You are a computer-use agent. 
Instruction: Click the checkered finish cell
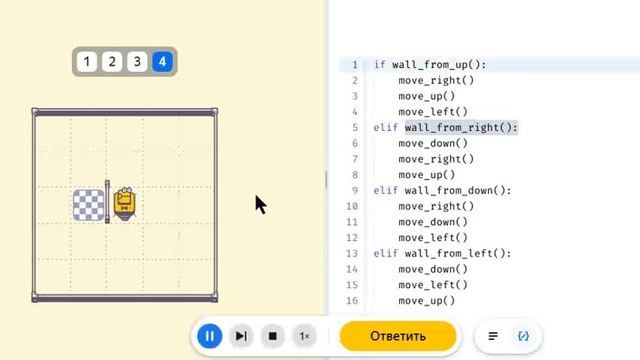click(x=89, y=205)
